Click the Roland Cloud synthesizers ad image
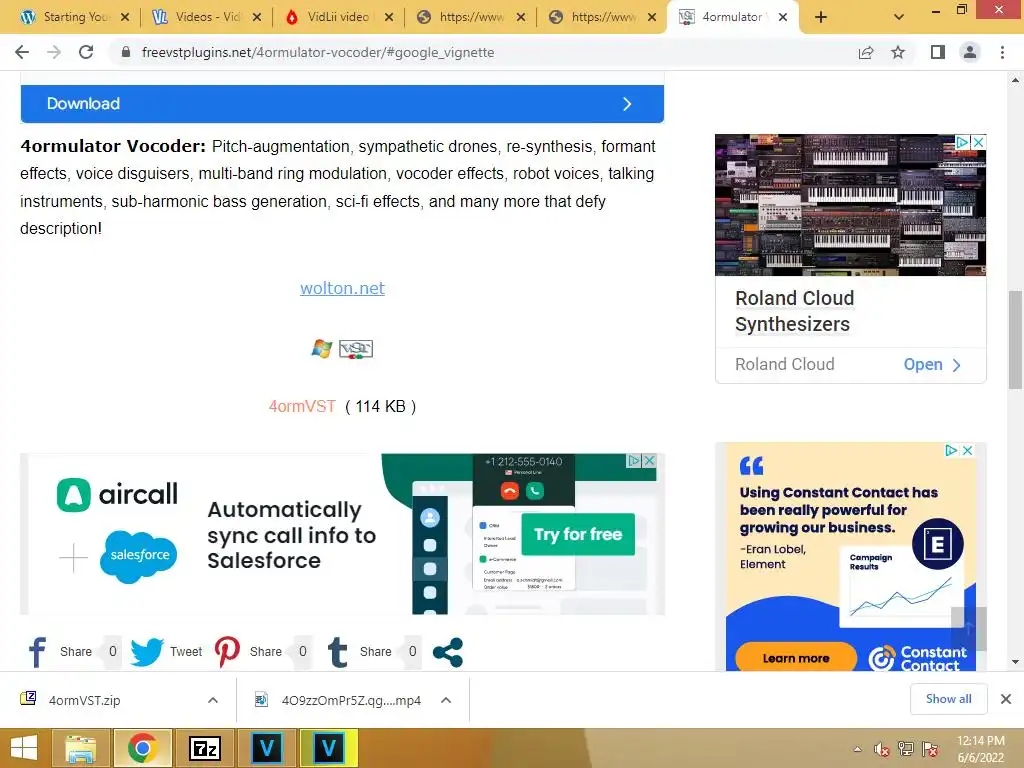This screenshot has height=768, width=1024. 850,205
